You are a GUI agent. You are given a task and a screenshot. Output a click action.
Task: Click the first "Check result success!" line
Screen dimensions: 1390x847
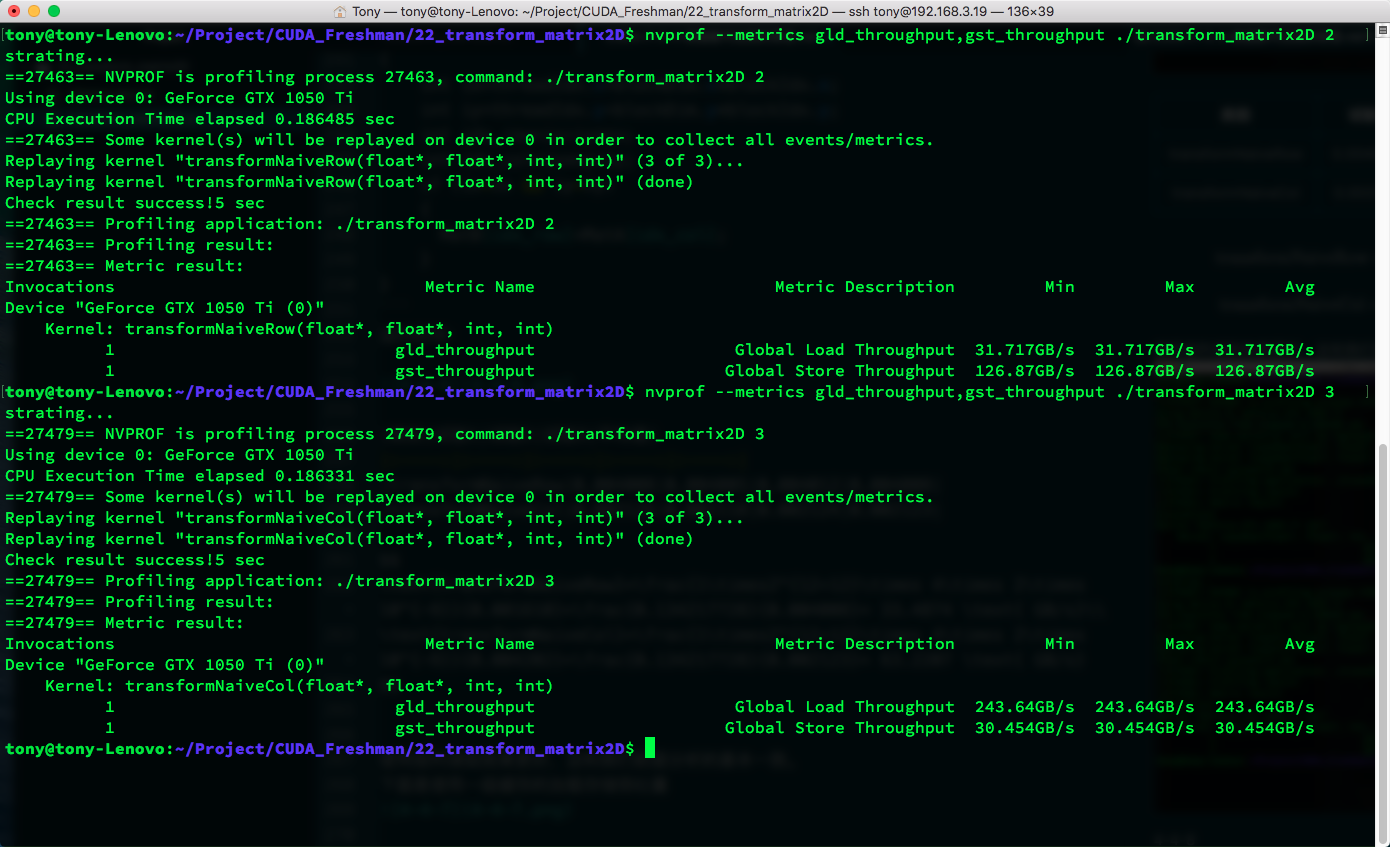pyautogui.click(x=134, y=203)
